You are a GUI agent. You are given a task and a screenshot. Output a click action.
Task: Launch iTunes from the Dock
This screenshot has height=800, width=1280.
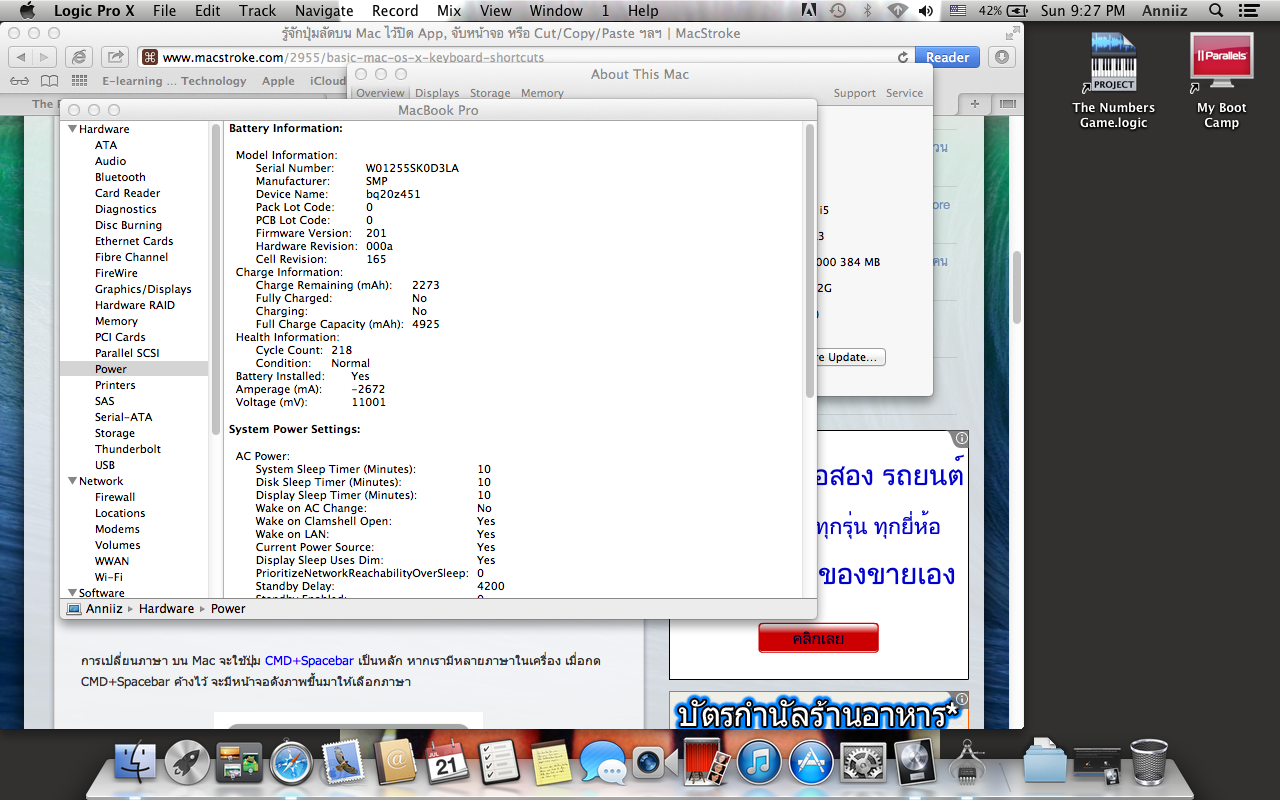[x=759, y=764]
